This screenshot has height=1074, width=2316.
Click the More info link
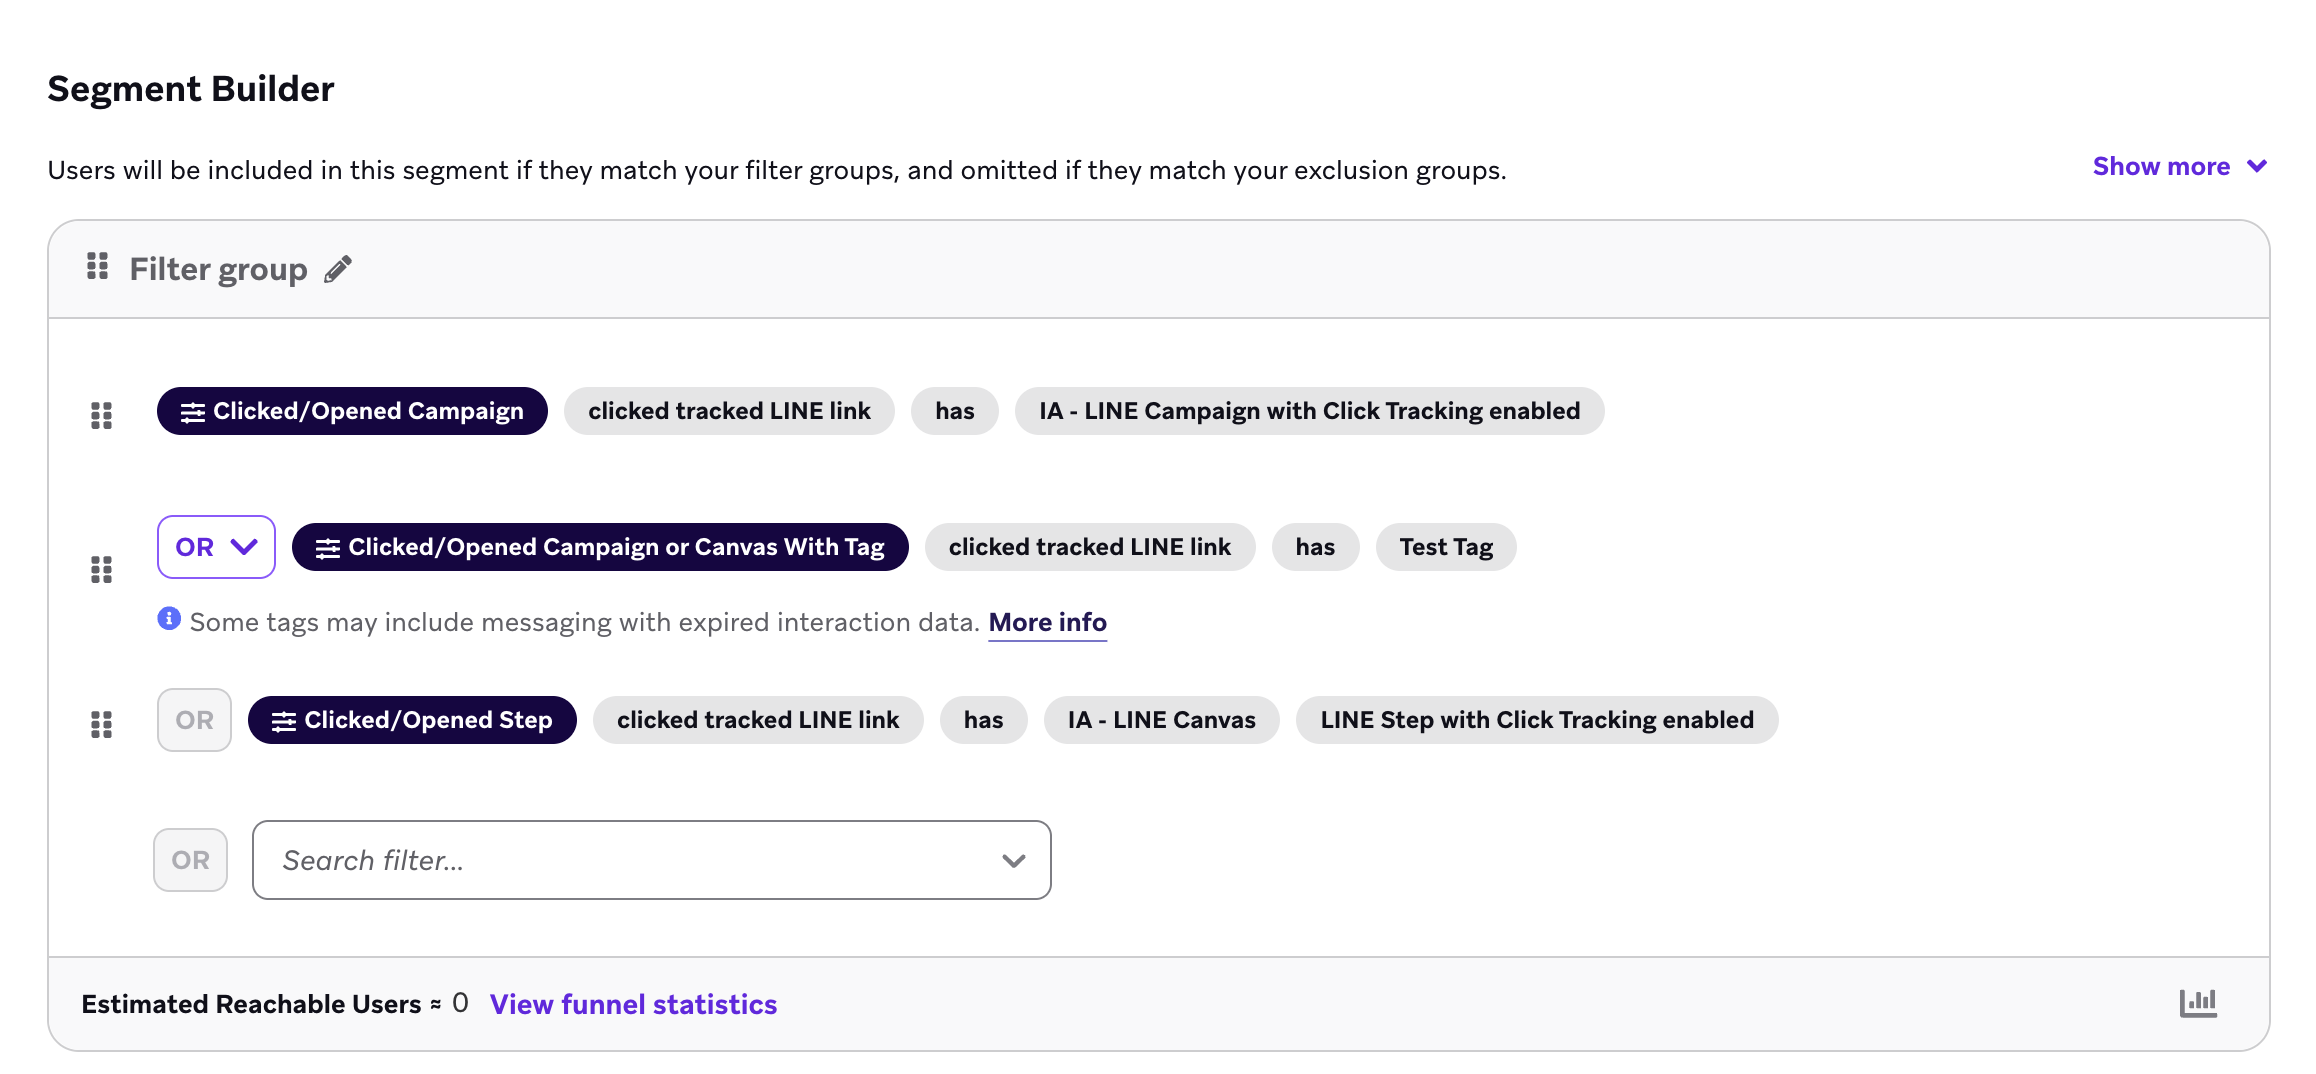(1046, 621)
